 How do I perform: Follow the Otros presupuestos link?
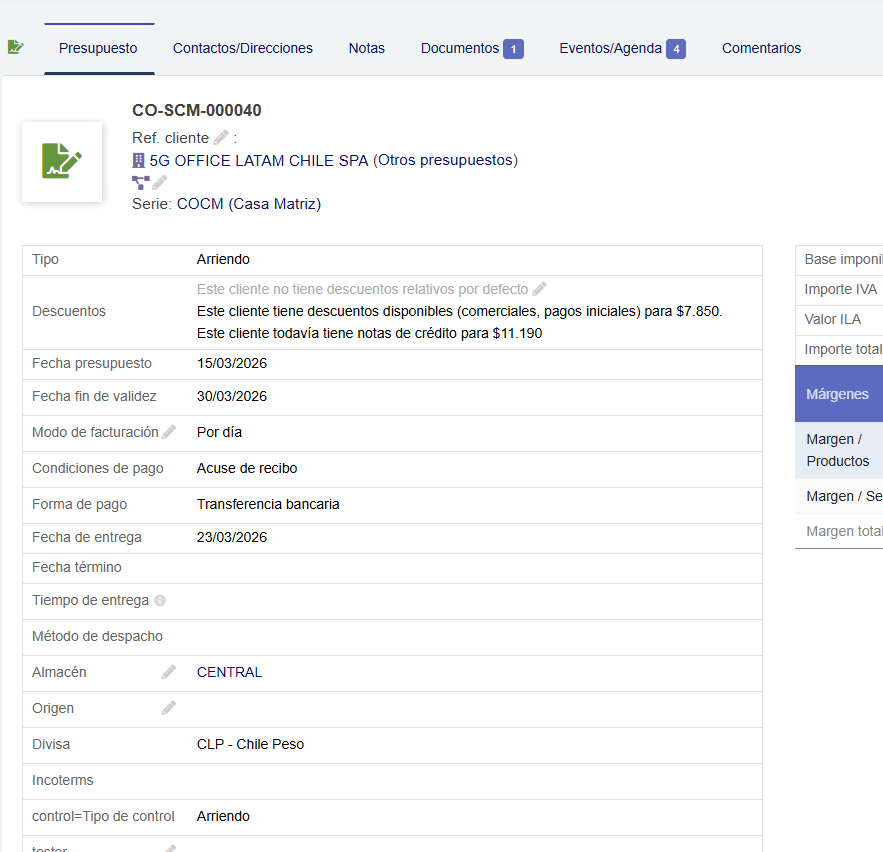[445, 160]
